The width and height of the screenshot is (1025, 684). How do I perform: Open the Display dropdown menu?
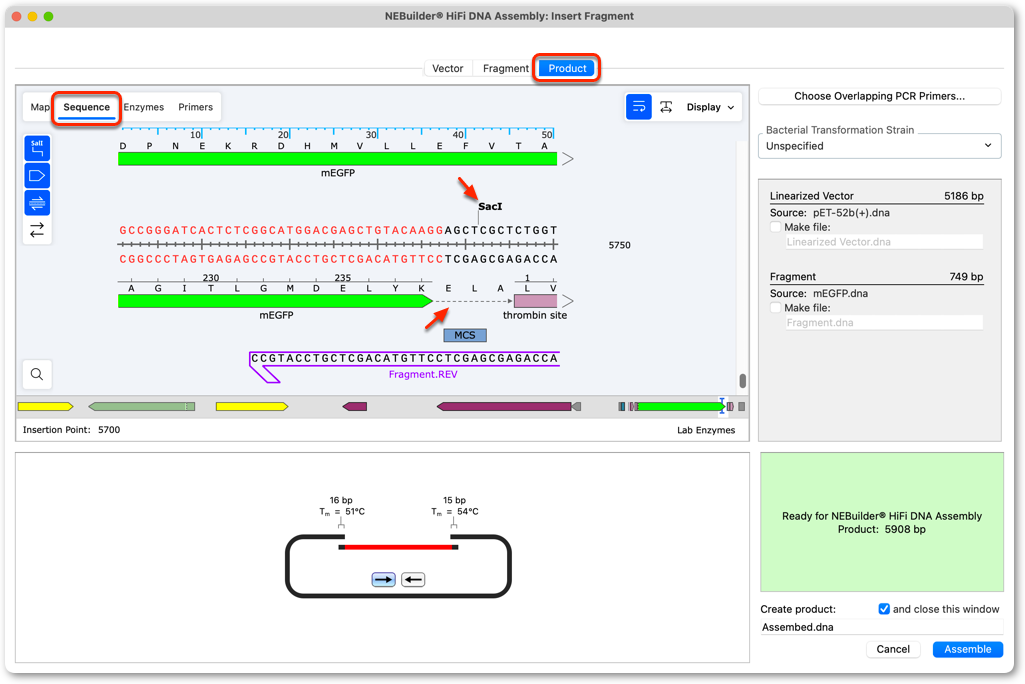(711, 107)
